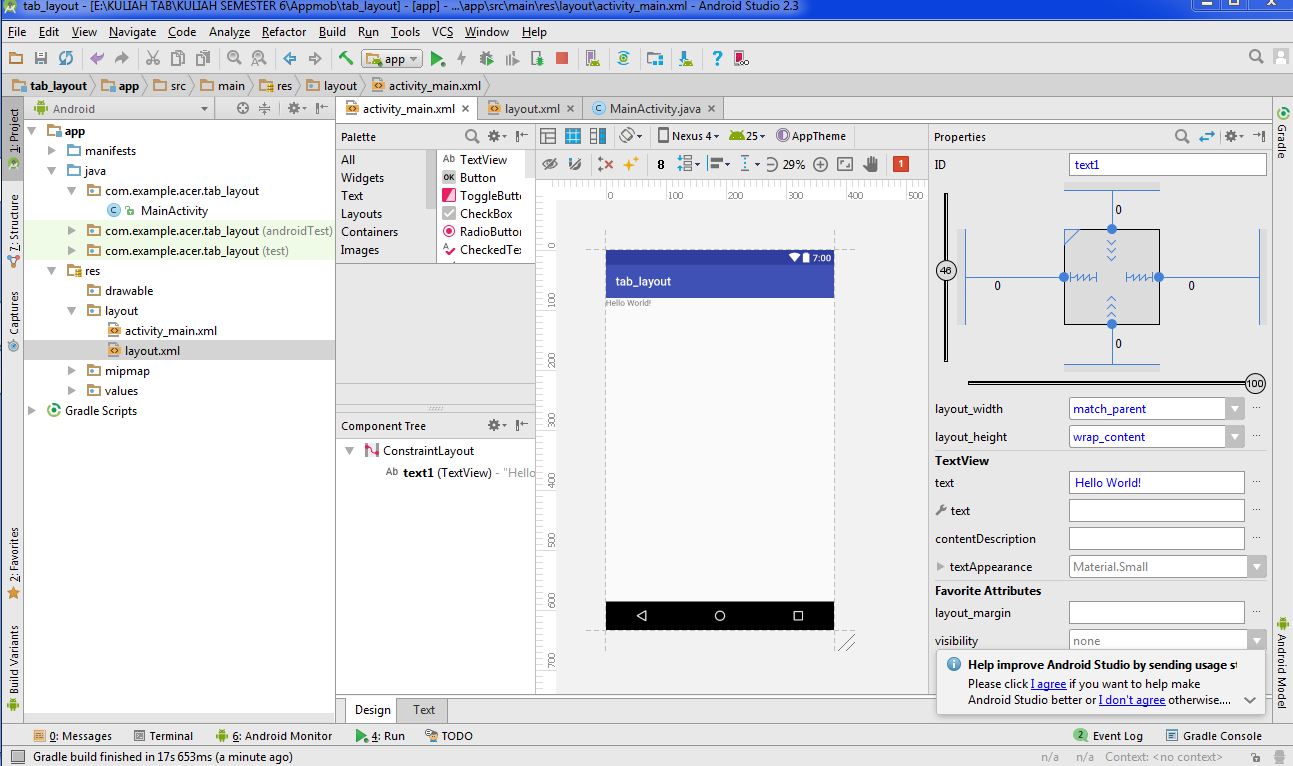
Task: Show Design and Blueprint side by side
Action: [598, 136]
